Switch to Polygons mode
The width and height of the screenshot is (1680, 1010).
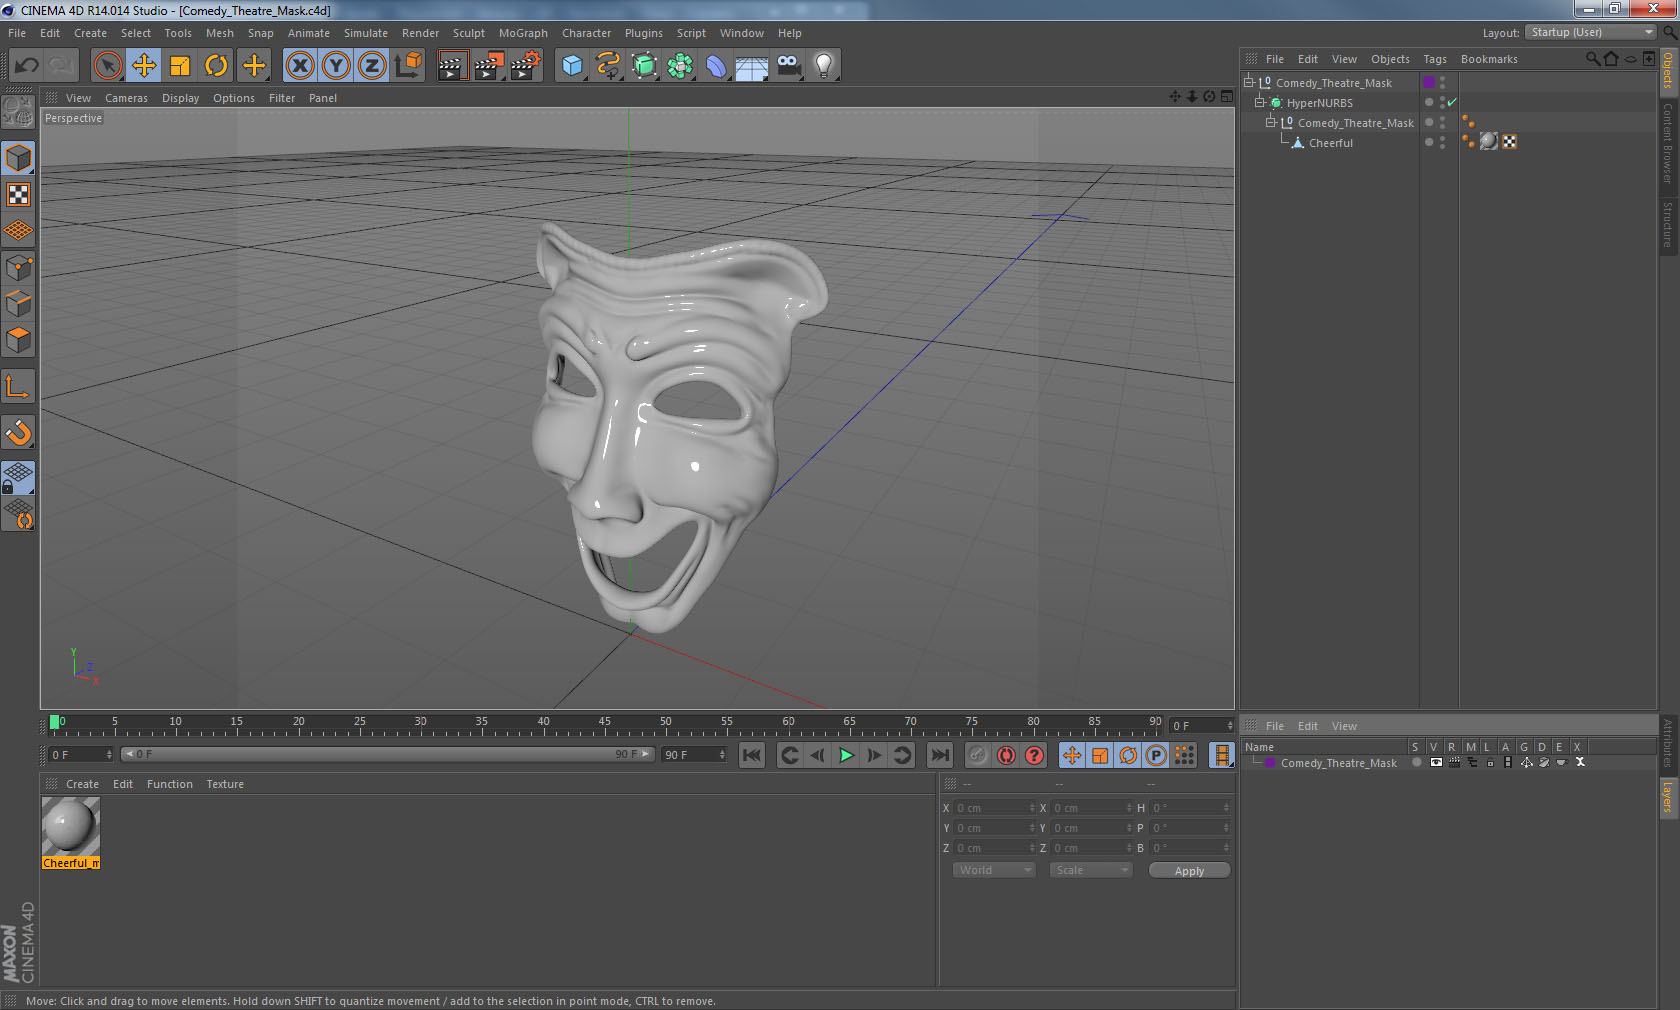coord(18,340)
